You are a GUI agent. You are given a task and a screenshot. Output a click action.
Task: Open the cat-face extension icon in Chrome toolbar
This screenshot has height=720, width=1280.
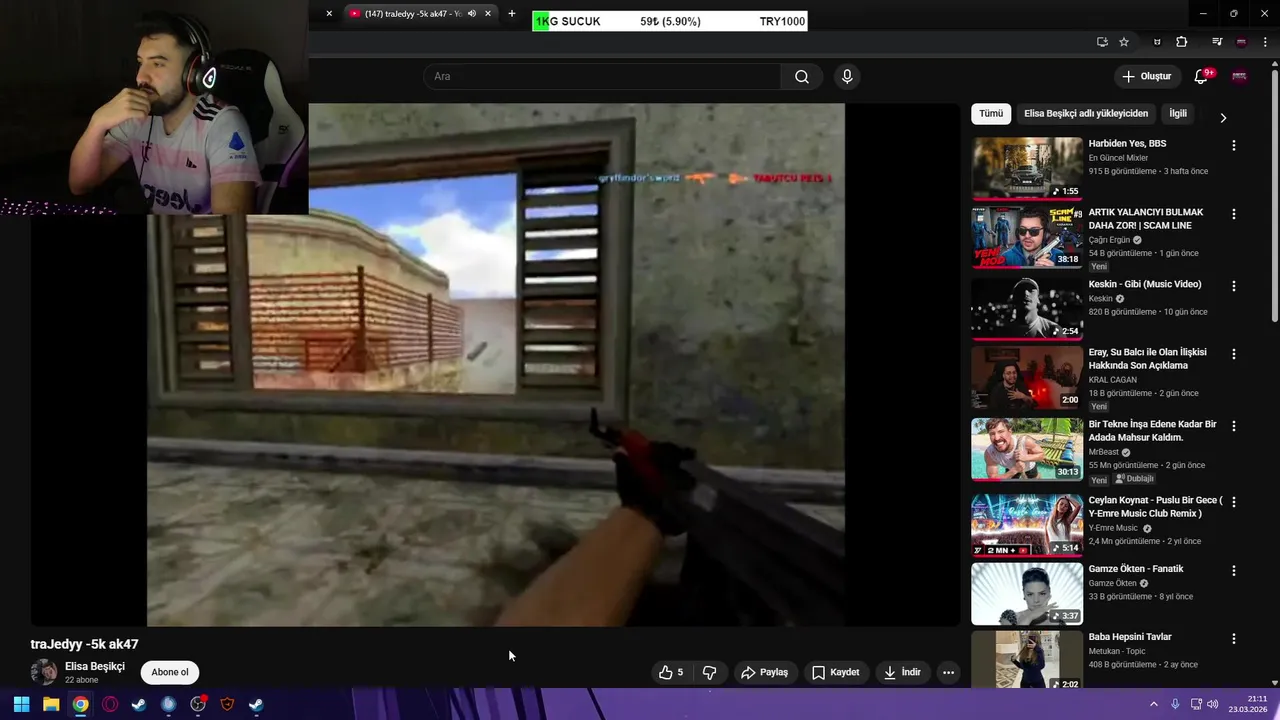[1157, 42]
